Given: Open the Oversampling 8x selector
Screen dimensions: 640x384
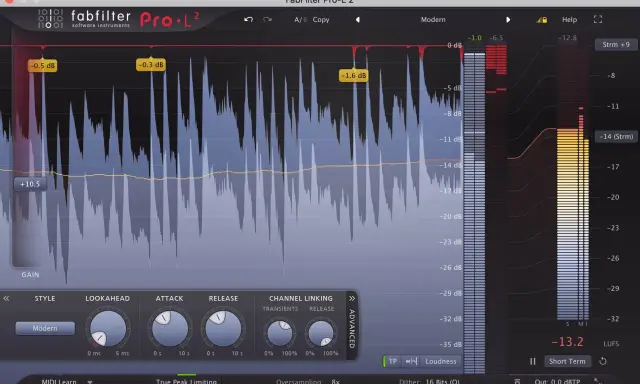Looking at the screenshot, I should (308, 382).
